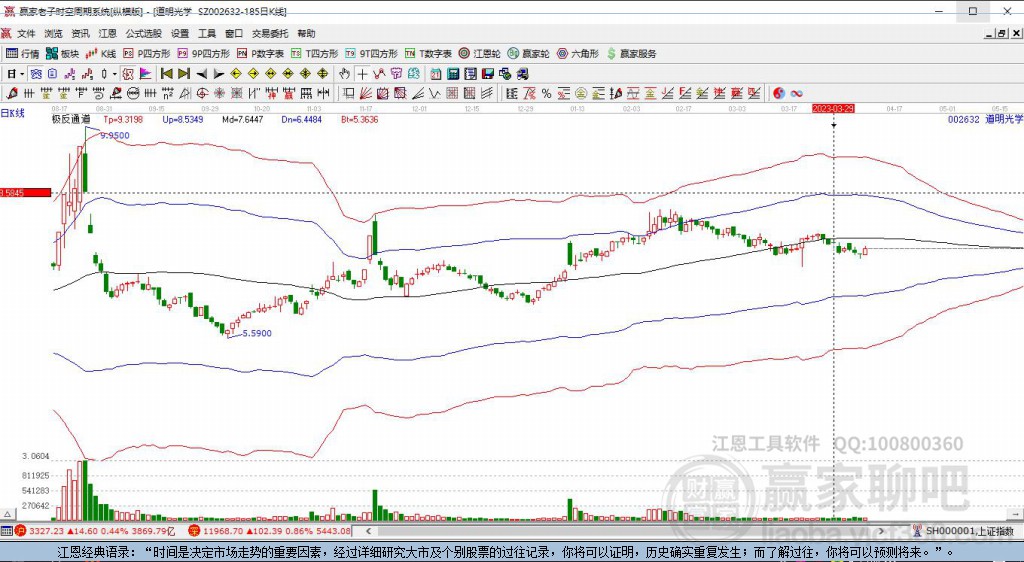The image size is (1024, 562).
Task: Select the Gann fan lines tool
Action: click(366, 93)
